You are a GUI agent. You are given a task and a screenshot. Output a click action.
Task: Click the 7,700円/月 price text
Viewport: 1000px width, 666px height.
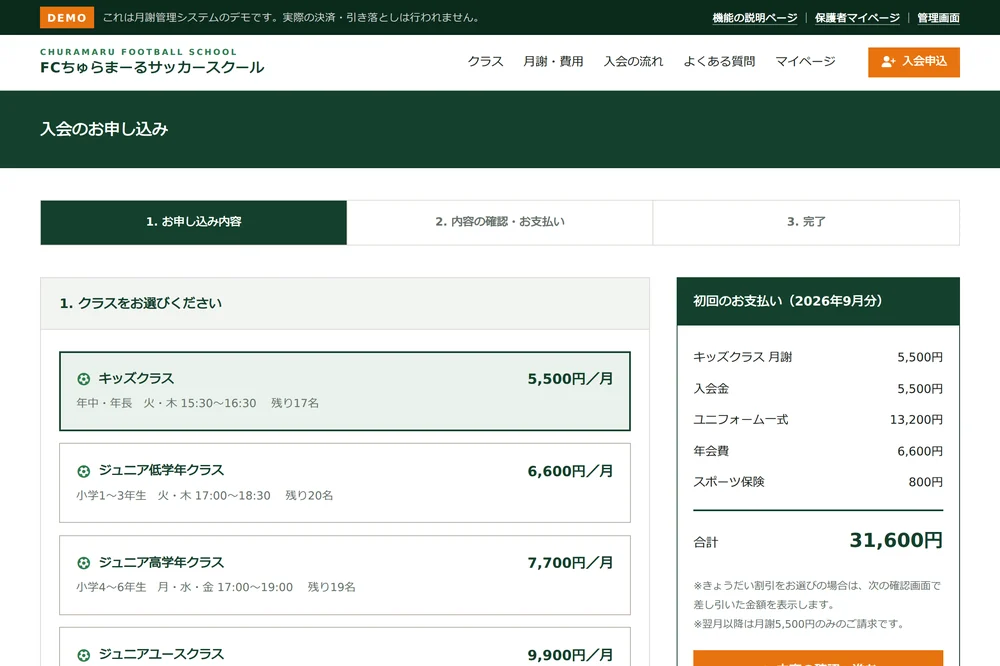pos(570,563)
